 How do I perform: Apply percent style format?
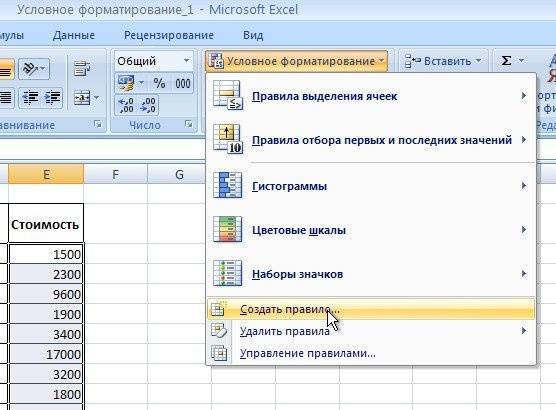(159, 83)
